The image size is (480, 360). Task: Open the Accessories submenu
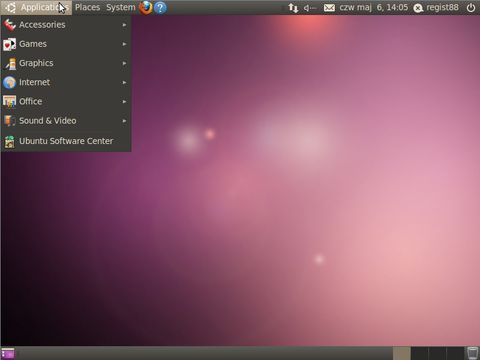coord(66,25)
